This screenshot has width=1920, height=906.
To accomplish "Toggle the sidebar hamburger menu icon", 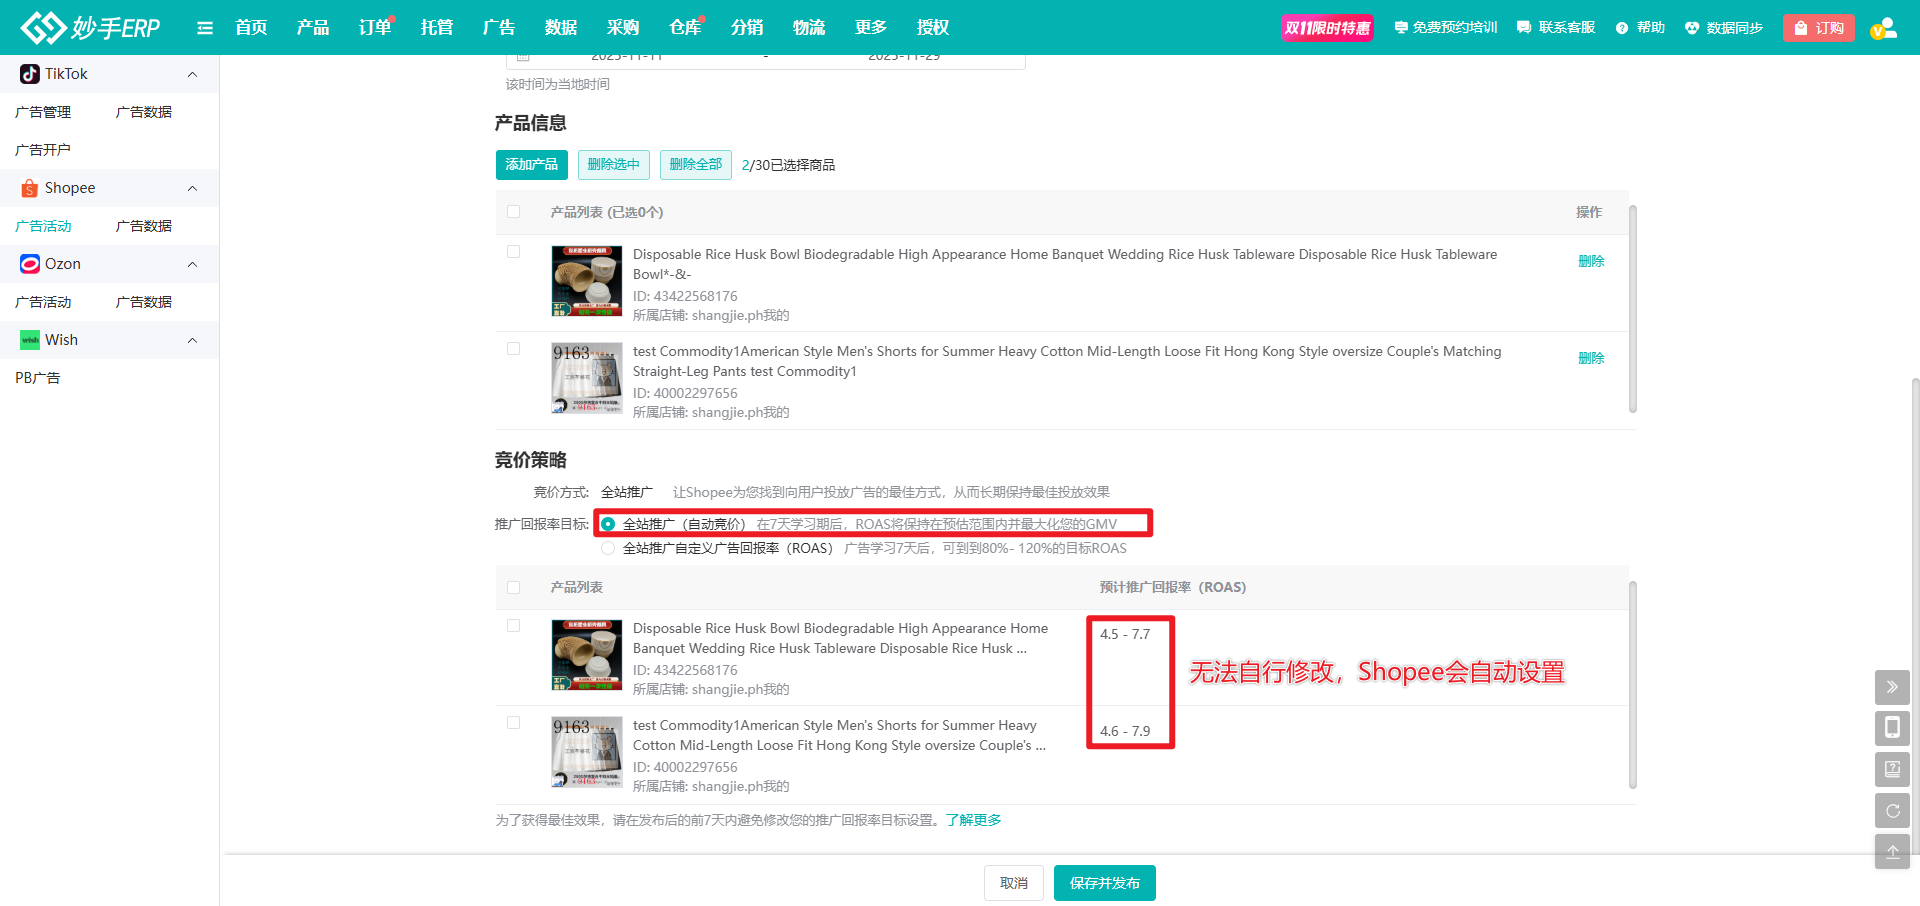I will click(205, 28).
